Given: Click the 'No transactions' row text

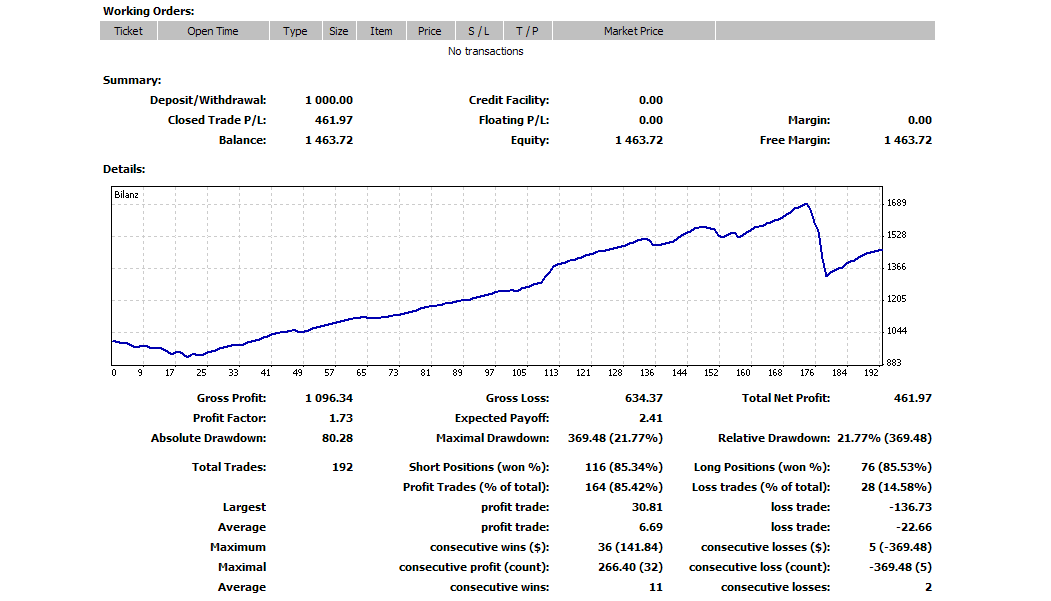Looking at the screenshot, I should (485, 51).
